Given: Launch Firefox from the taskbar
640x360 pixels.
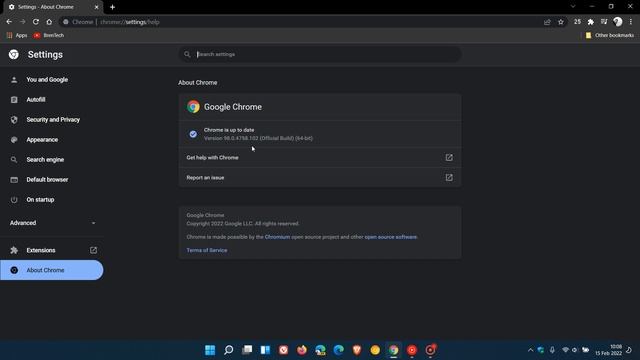Looking at the screenshot, I should pyautogui.click(x=302, y=350).
